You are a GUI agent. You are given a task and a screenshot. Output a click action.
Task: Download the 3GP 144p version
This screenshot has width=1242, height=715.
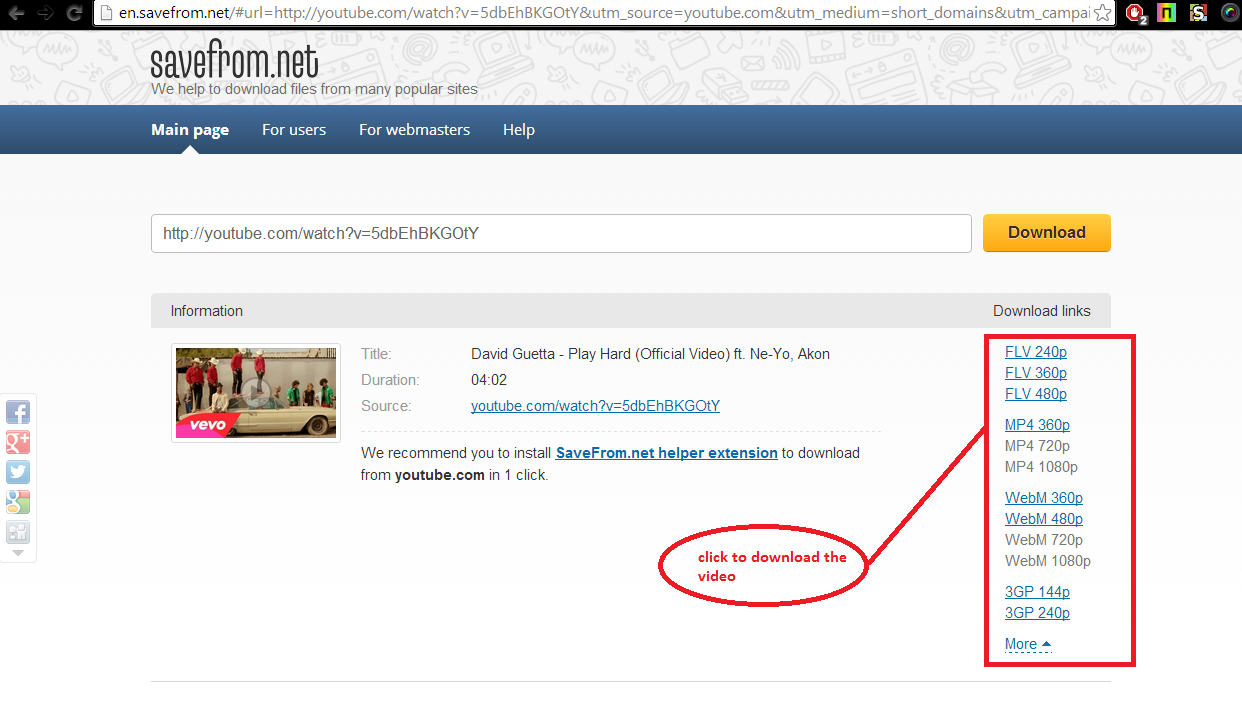point(1037,592)
